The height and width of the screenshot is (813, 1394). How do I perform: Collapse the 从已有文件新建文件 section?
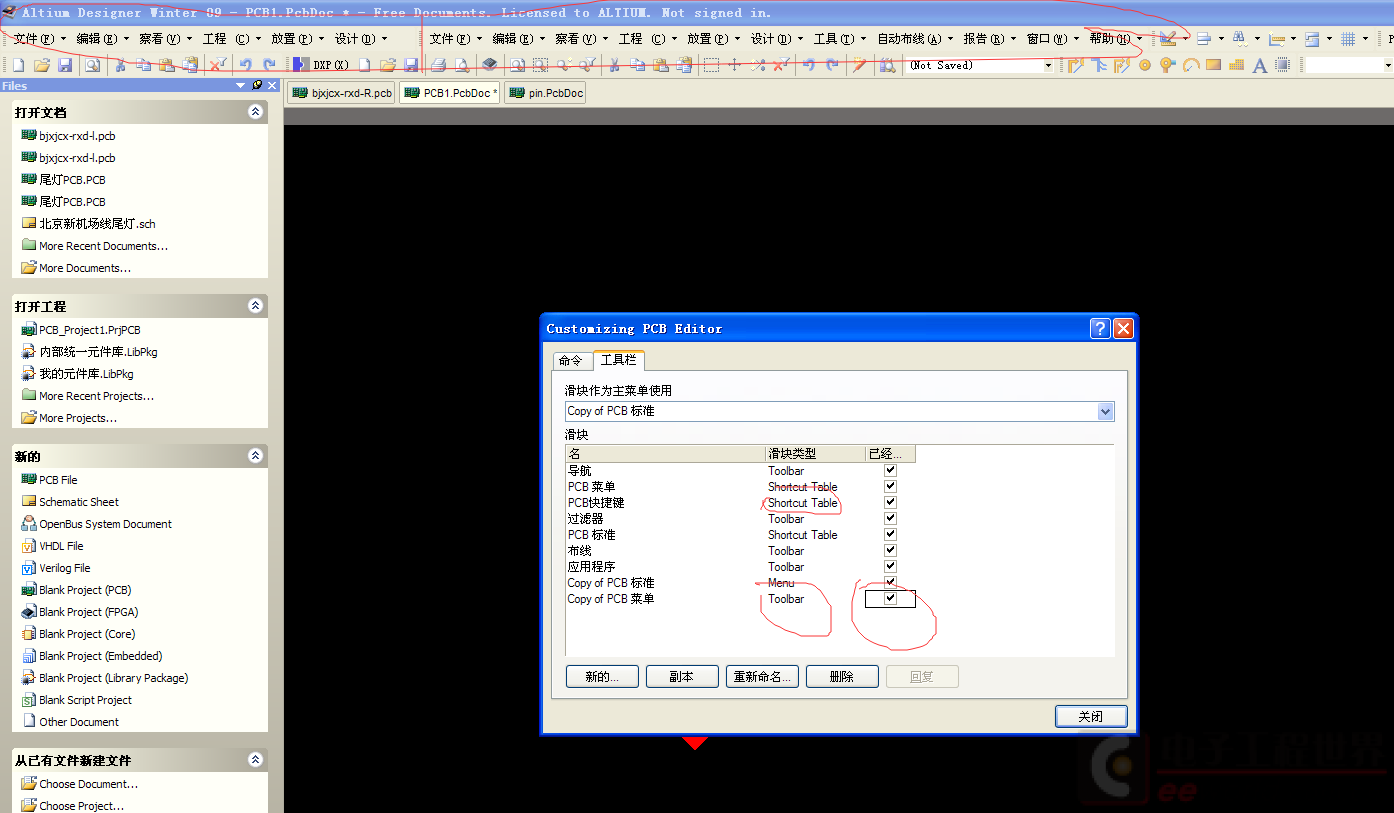coord(255,760)
